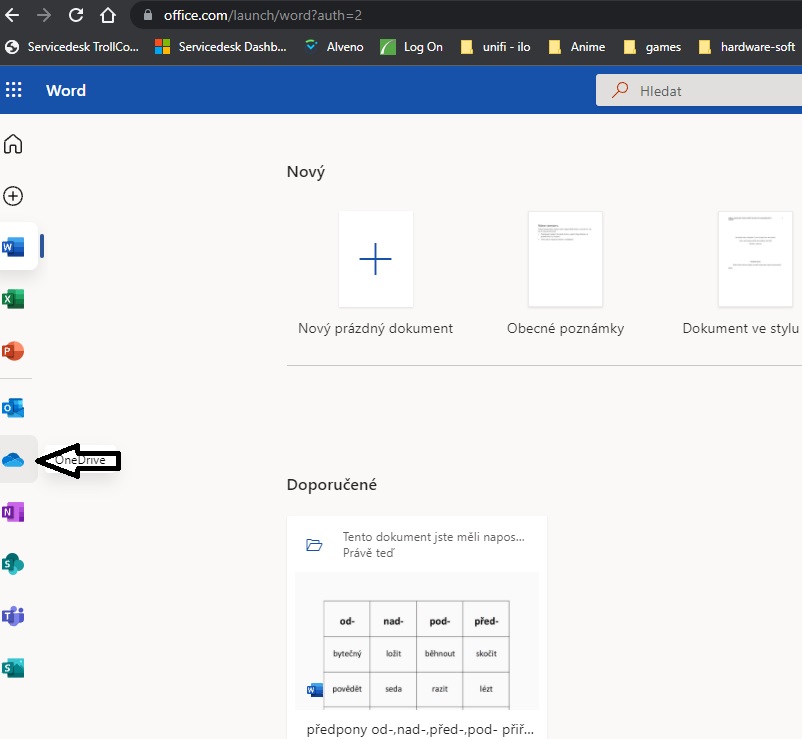Select the Word icon in sidebar

tap(14, 247)
